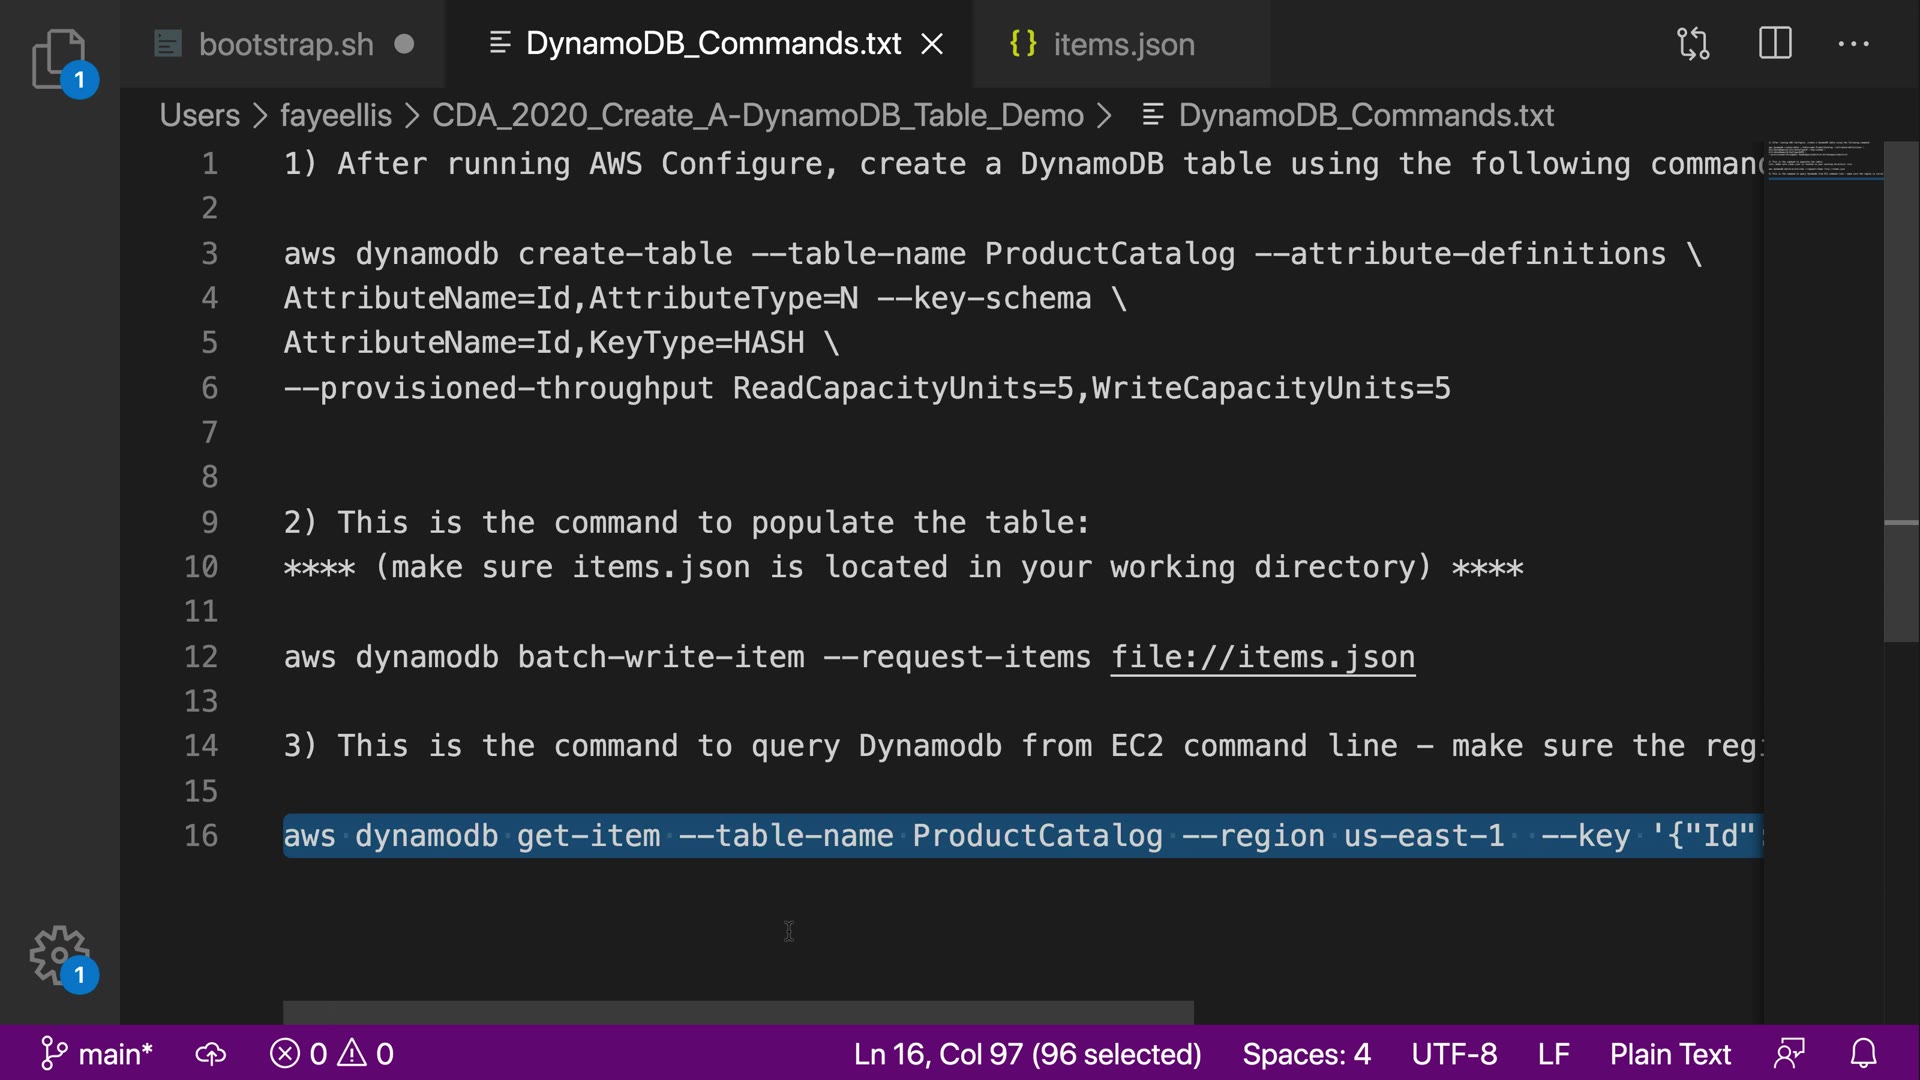The height and width of the screenshot is (1080, 1920).
Task: Click the horizontal scrollbar at editor bottom
Action: (x=737, y=1012)
